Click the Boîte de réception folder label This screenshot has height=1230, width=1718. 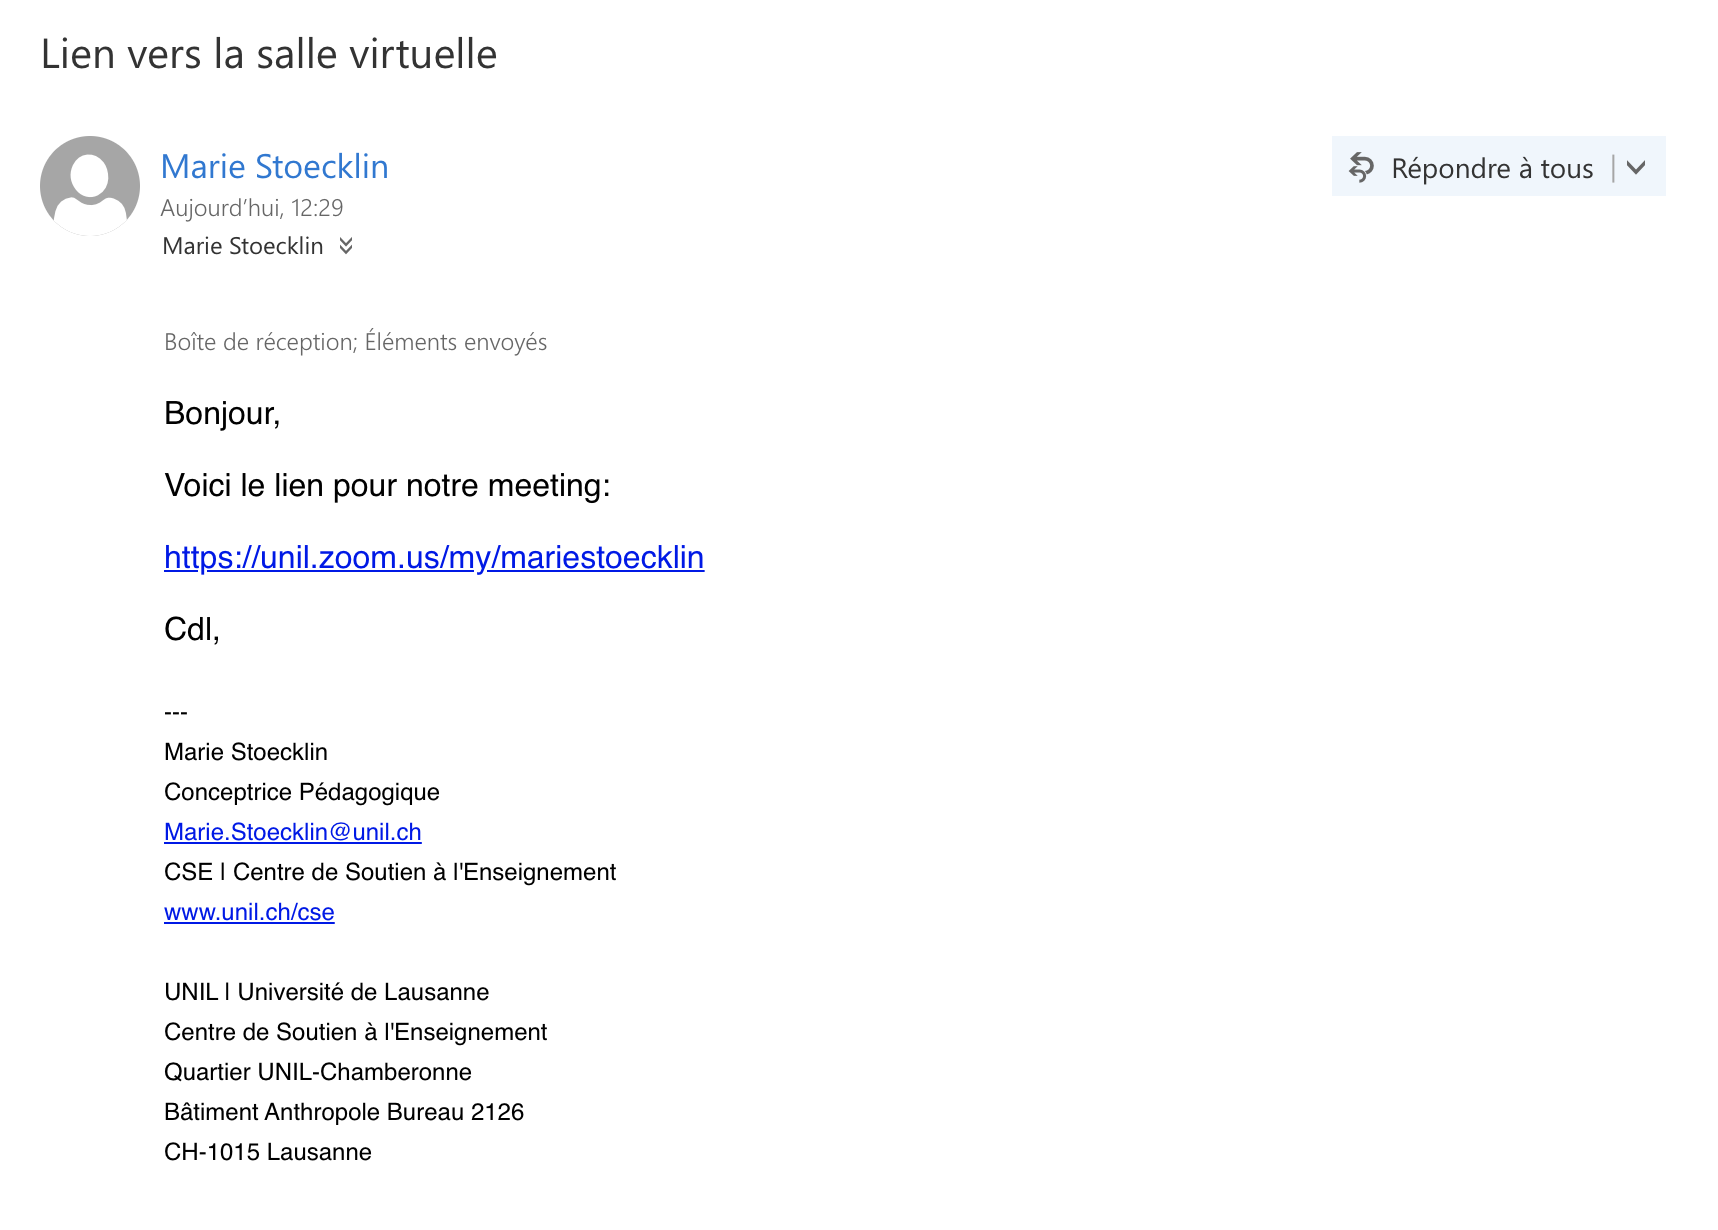(260, 342)
